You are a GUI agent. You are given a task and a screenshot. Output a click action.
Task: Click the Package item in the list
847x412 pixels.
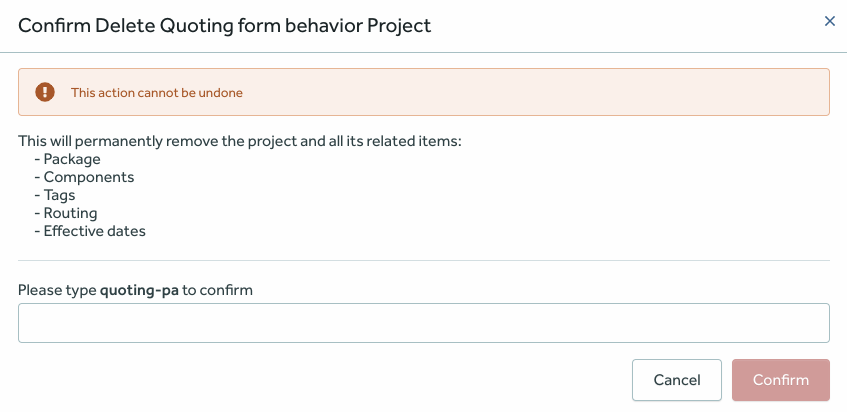click(72, 159)
